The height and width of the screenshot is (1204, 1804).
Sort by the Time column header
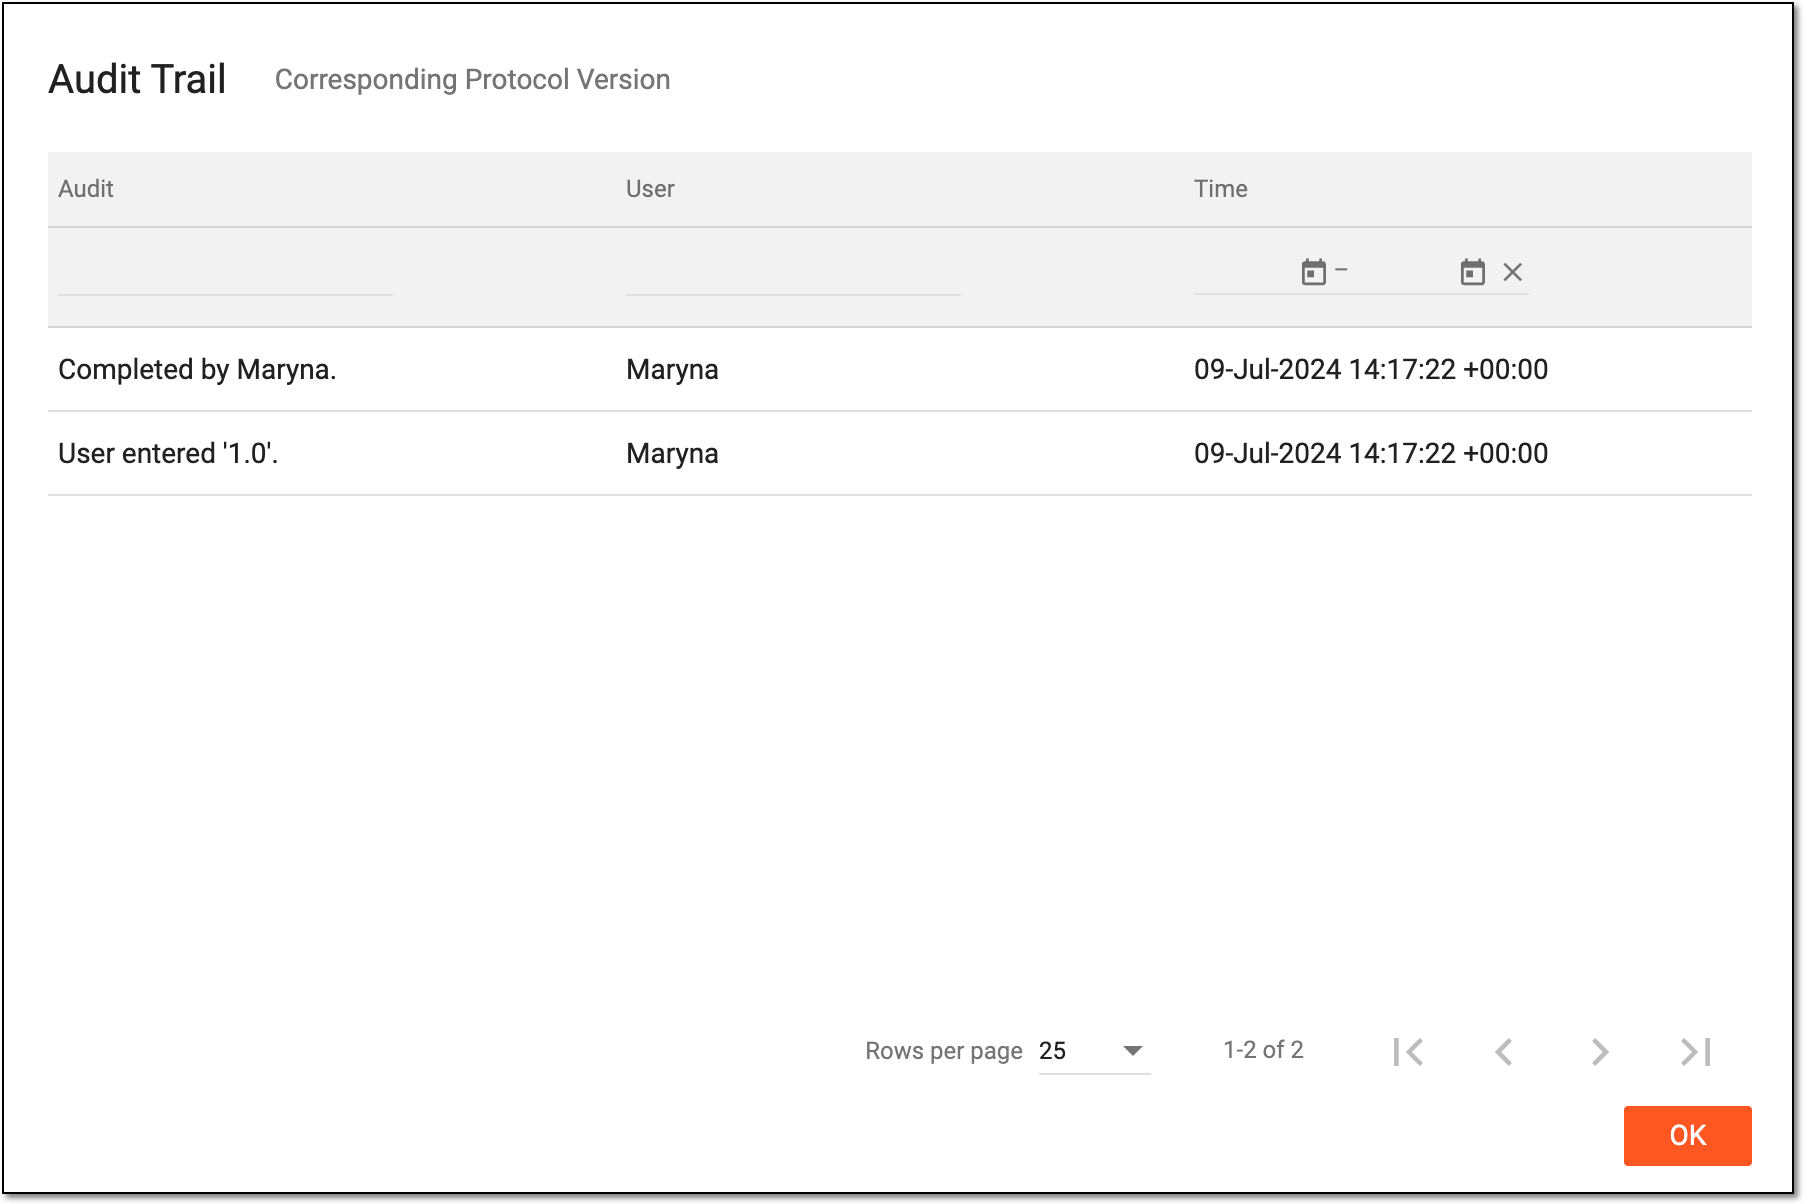click(x=1220, y=189)
